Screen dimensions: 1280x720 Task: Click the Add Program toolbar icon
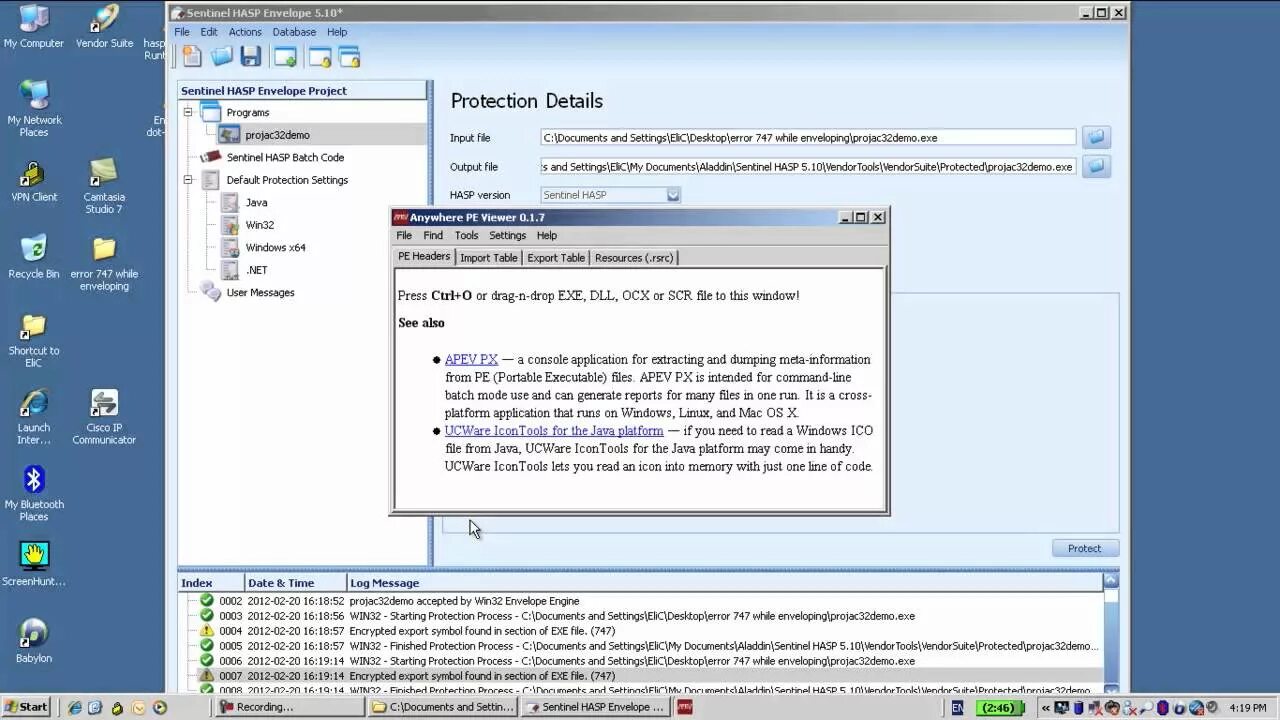[x=285, y=57]
